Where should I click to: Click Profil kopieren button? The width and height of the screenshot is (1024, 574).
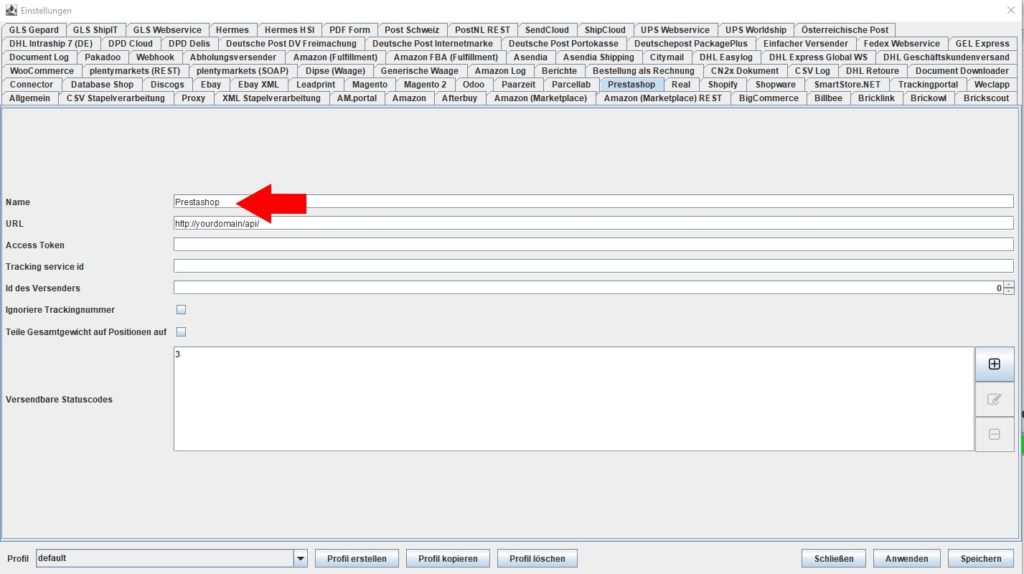pos(447,558)
